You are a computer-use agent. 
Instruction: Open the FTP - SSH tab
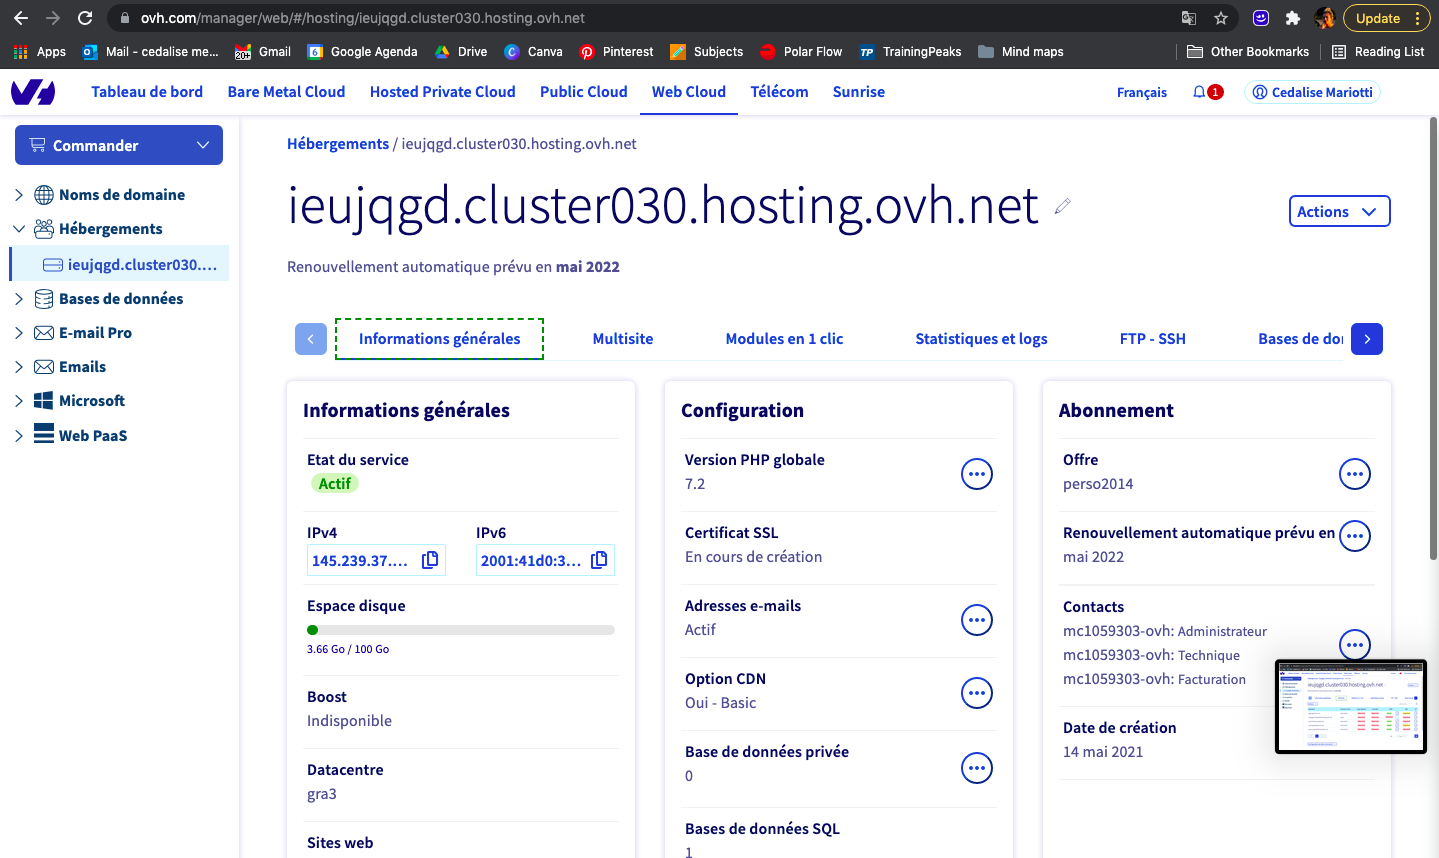point(1152,339)
